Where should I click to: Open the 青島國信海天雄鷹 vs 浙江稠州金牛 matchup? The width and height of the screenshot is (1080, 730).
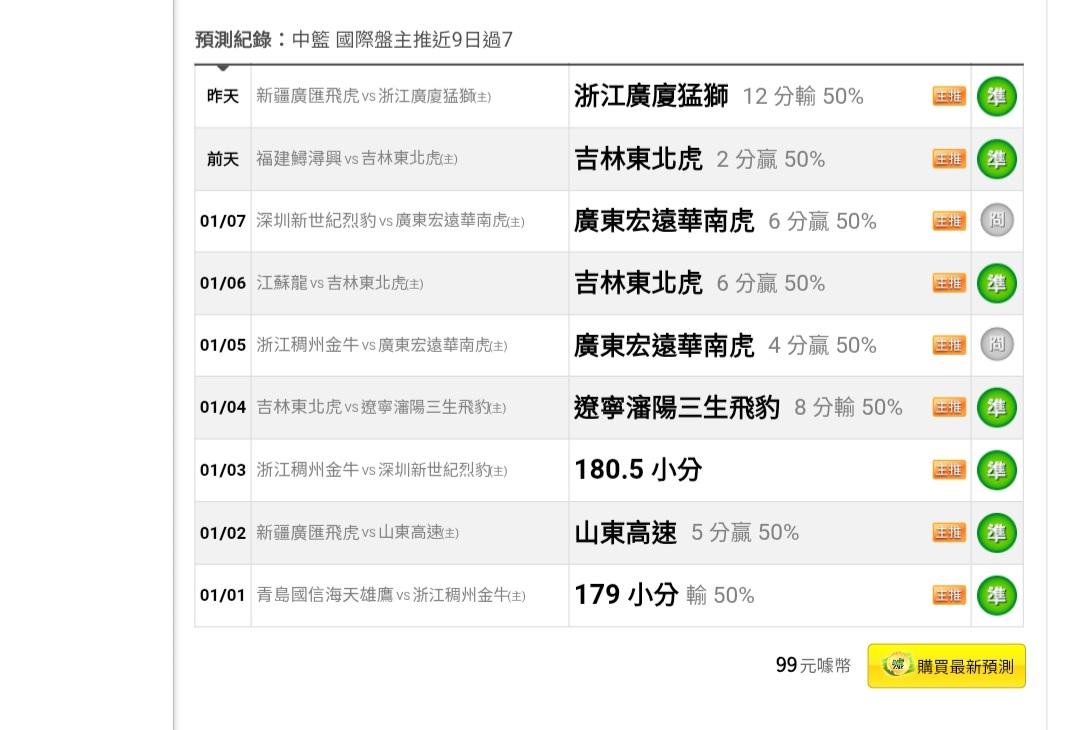point(390,596)
